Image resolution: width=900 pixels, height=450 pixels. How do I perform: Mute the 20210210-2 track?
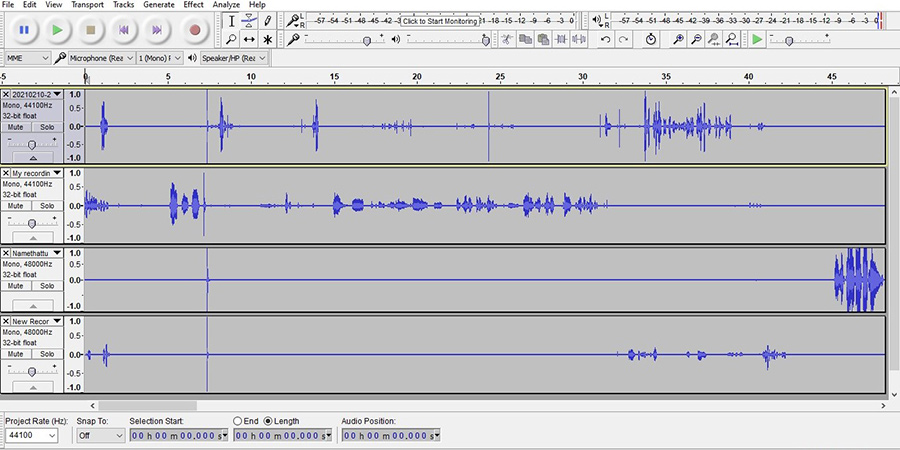tap(15, 127)
